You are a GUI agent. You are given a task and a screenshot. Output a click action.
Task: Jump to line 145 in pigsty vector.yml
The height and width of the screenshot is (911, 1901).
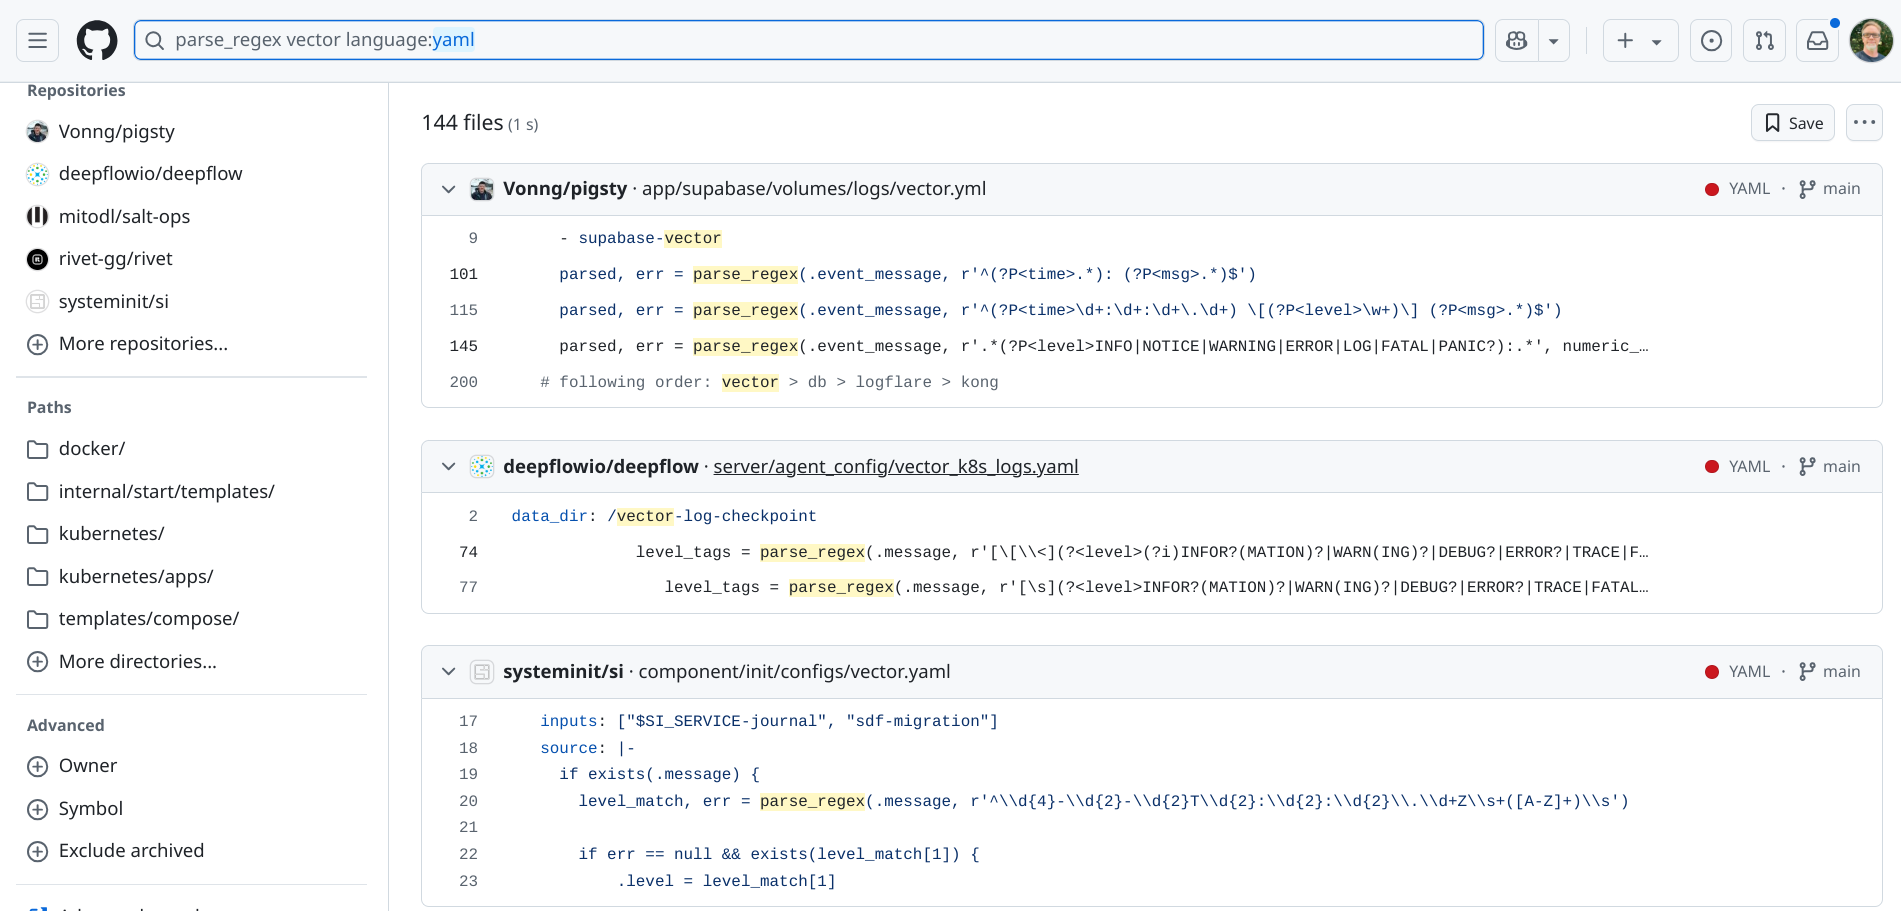(x=464, y=346)
